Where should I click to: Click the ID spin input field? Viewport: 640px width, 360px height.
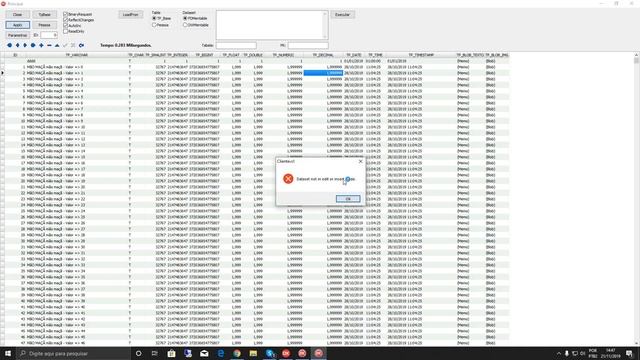[48, 36]
